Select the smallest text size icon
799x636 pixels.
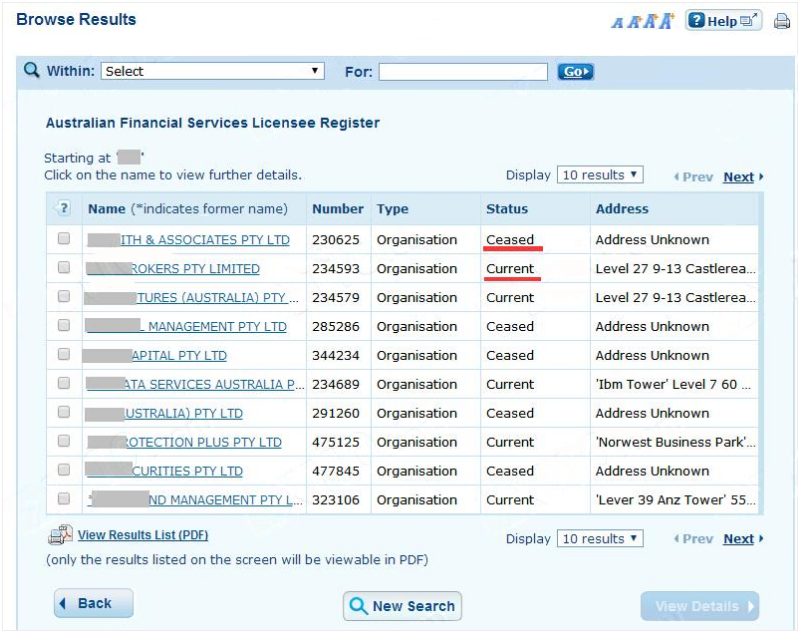point(617,22)
